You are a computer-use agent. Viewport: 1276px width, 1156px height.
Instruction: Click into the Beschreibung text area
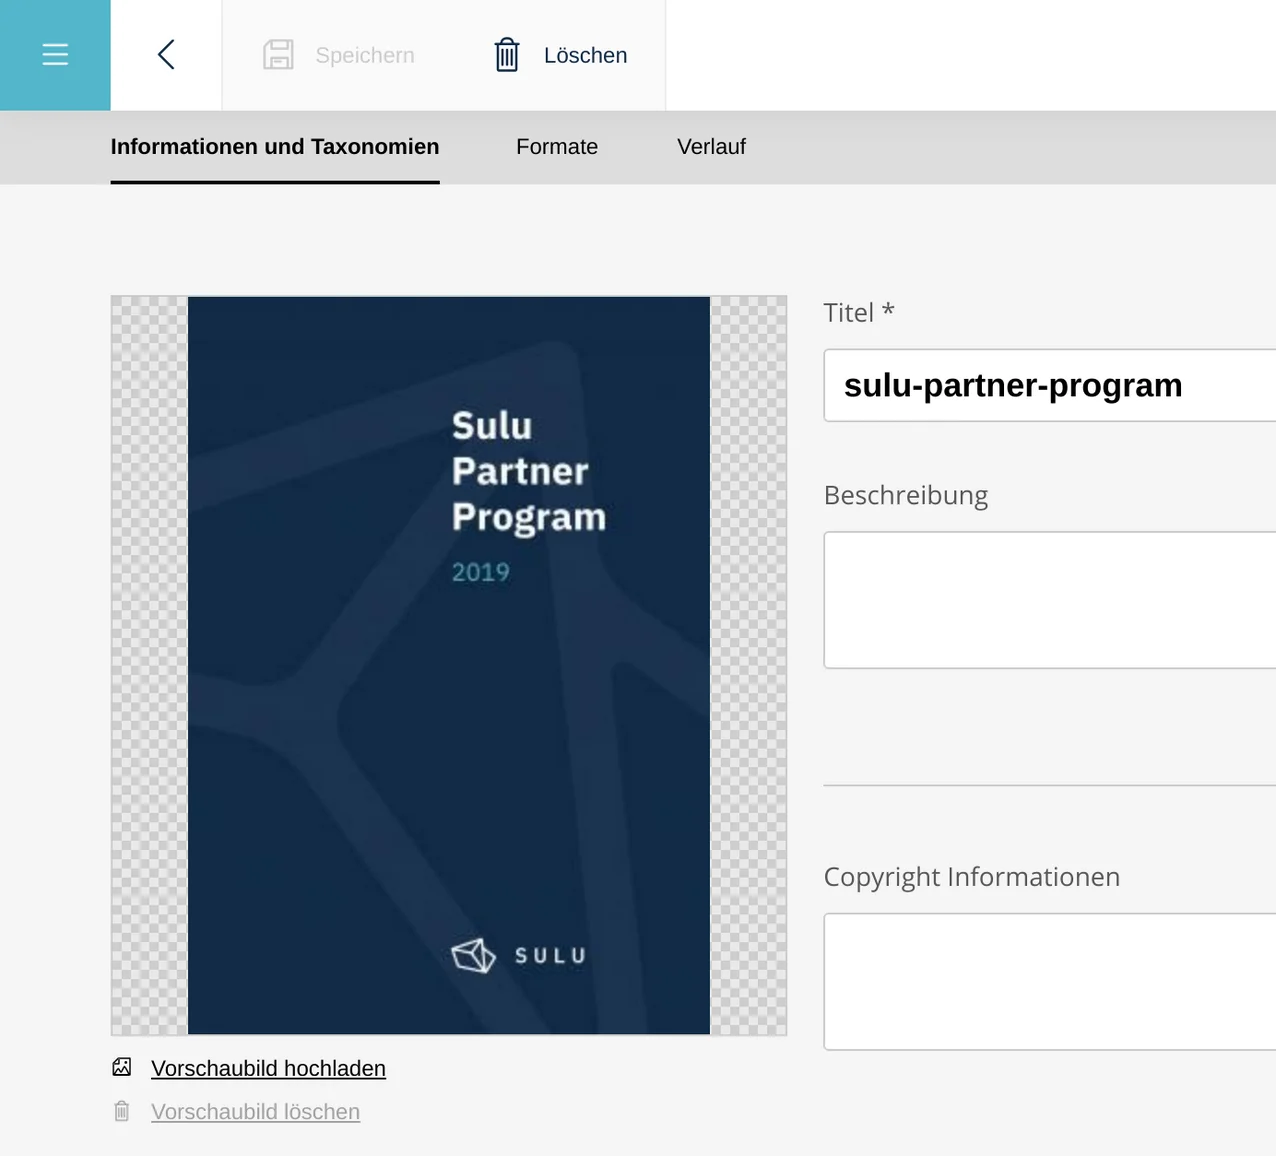pyautogui.click(x=1048, y=600)
